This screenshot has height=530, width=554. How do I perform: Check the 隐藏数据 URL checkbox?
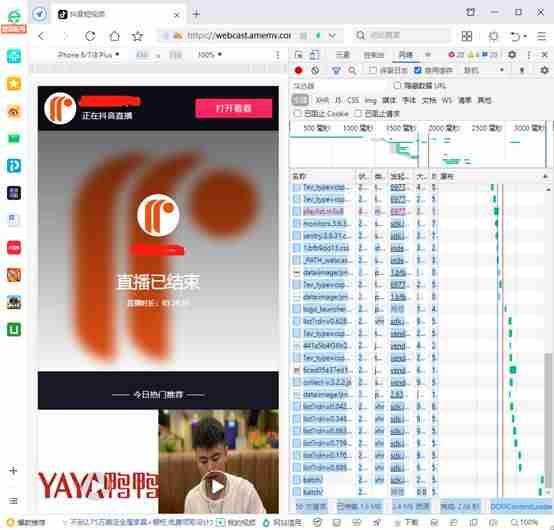tap(397, 86)
